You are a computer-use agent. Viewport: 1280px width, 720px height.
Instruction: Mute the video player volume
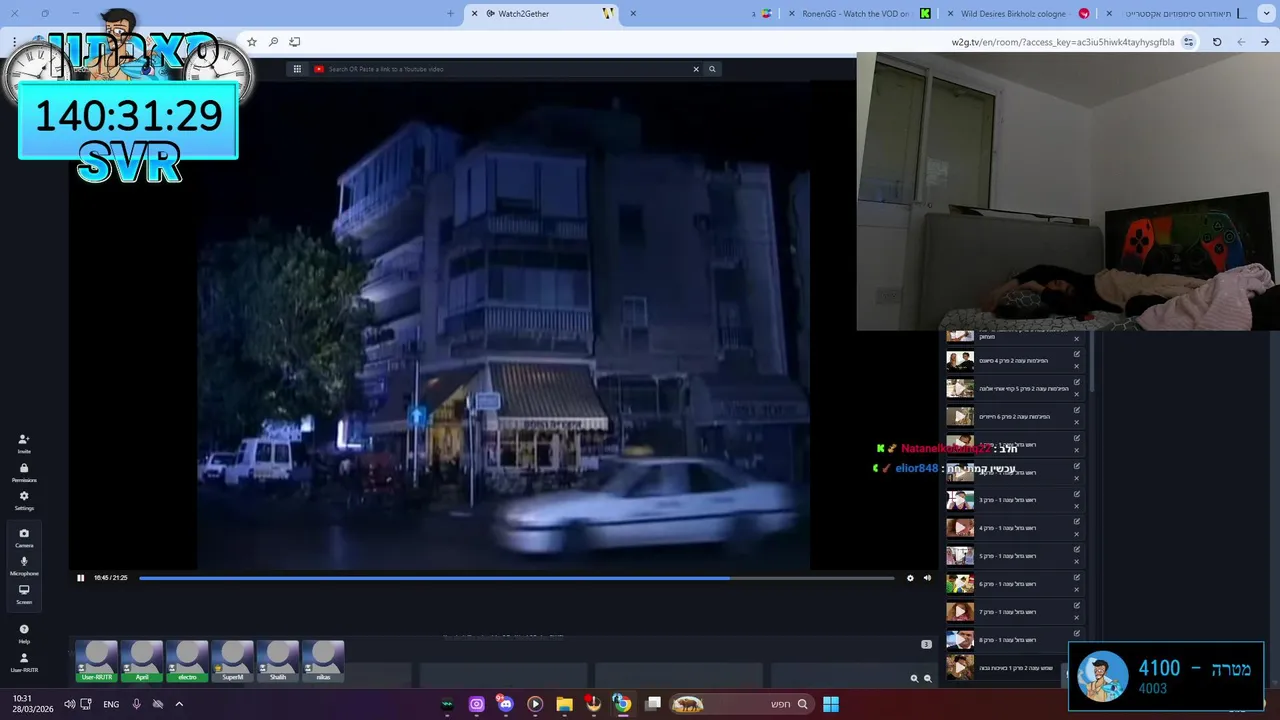click(927, 578)
